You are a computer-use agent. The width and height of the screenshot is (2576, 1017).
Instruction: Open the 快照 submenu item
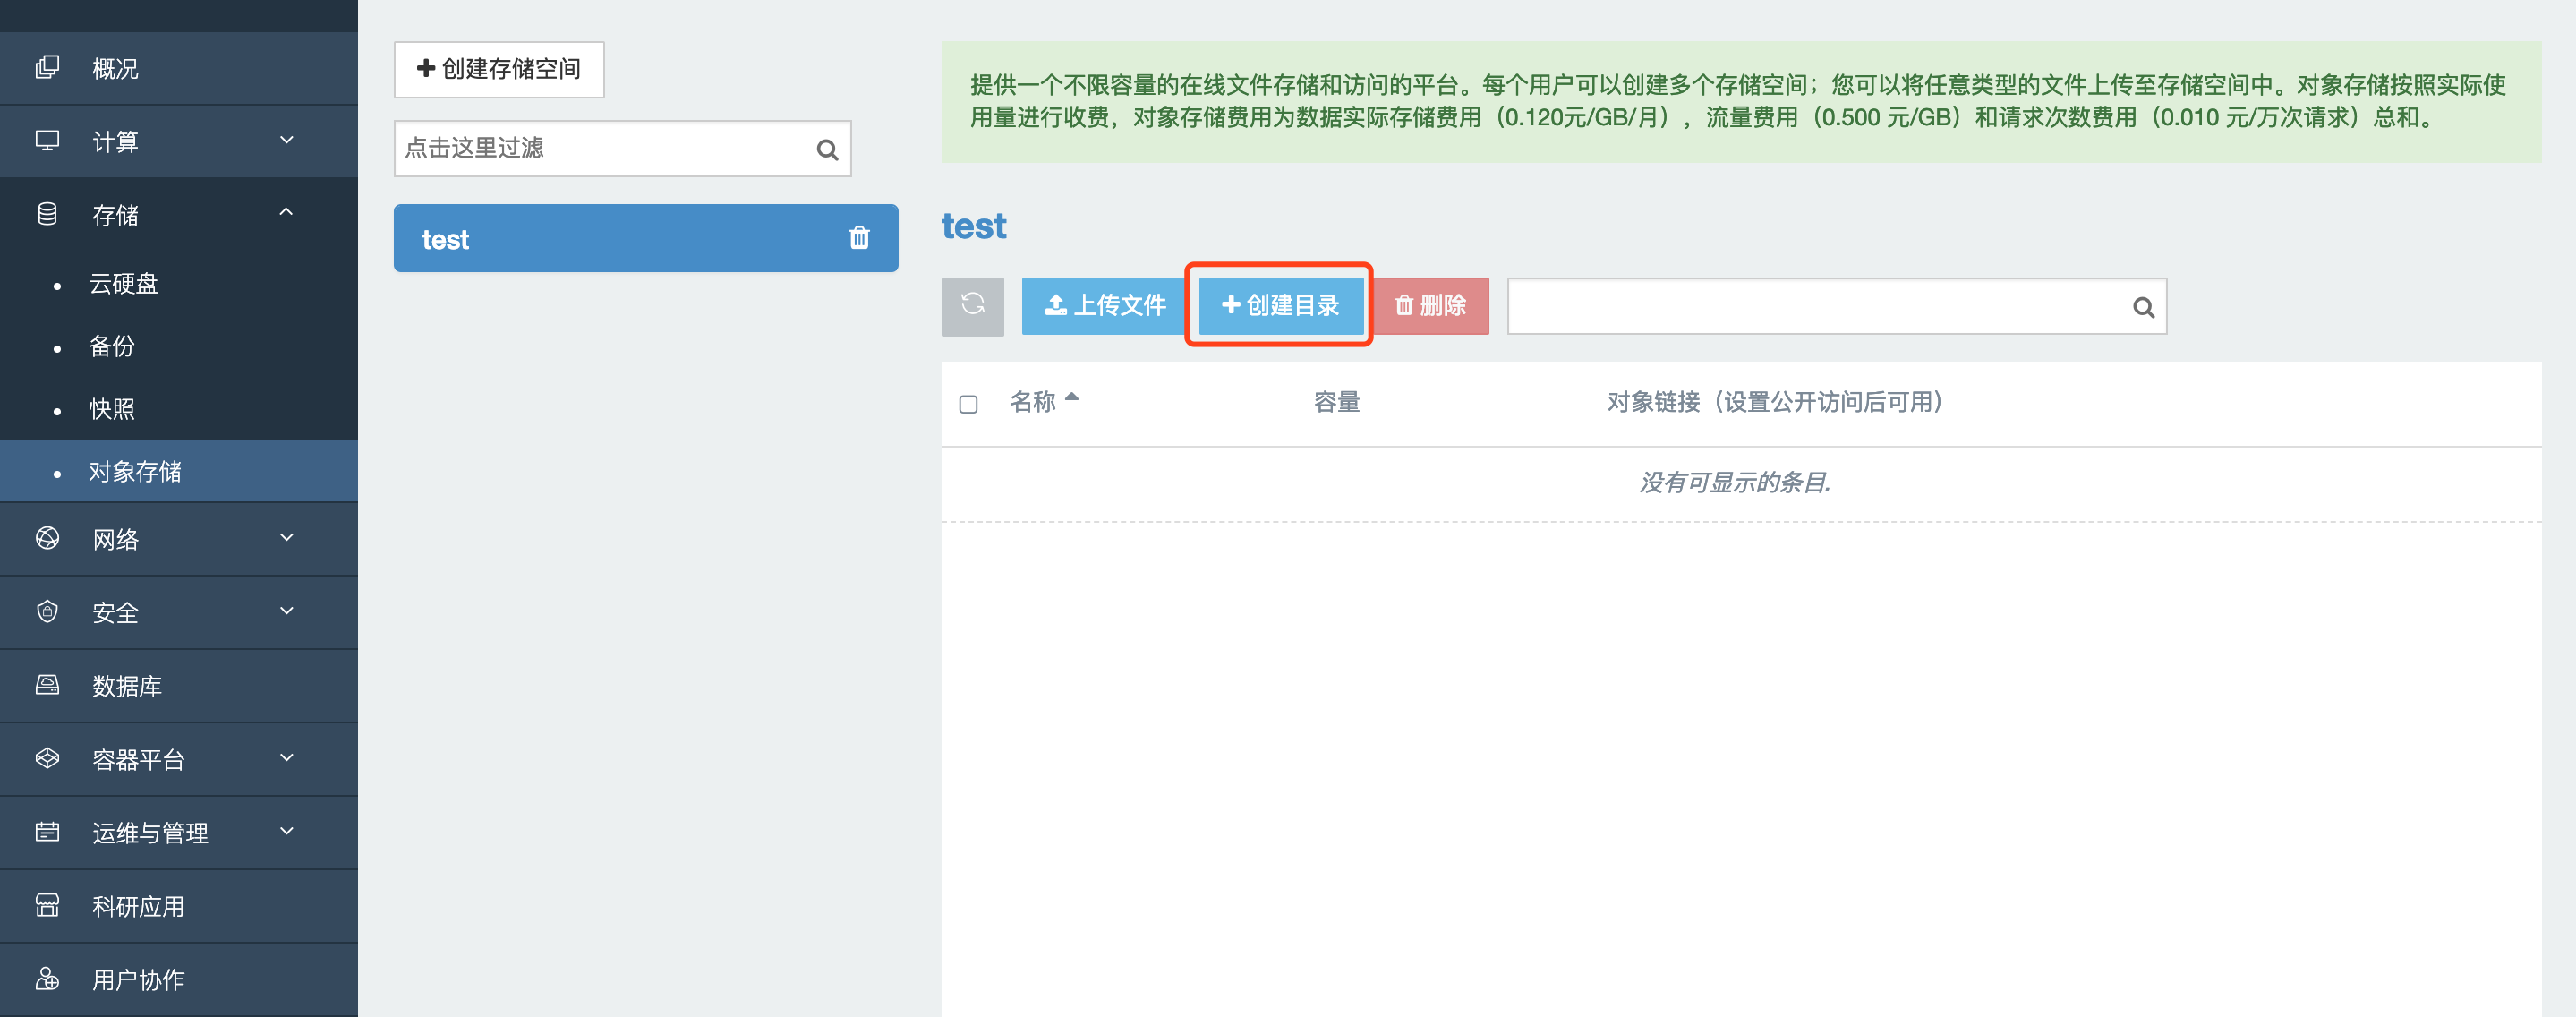pyautogui.click(x=179, y=409)
